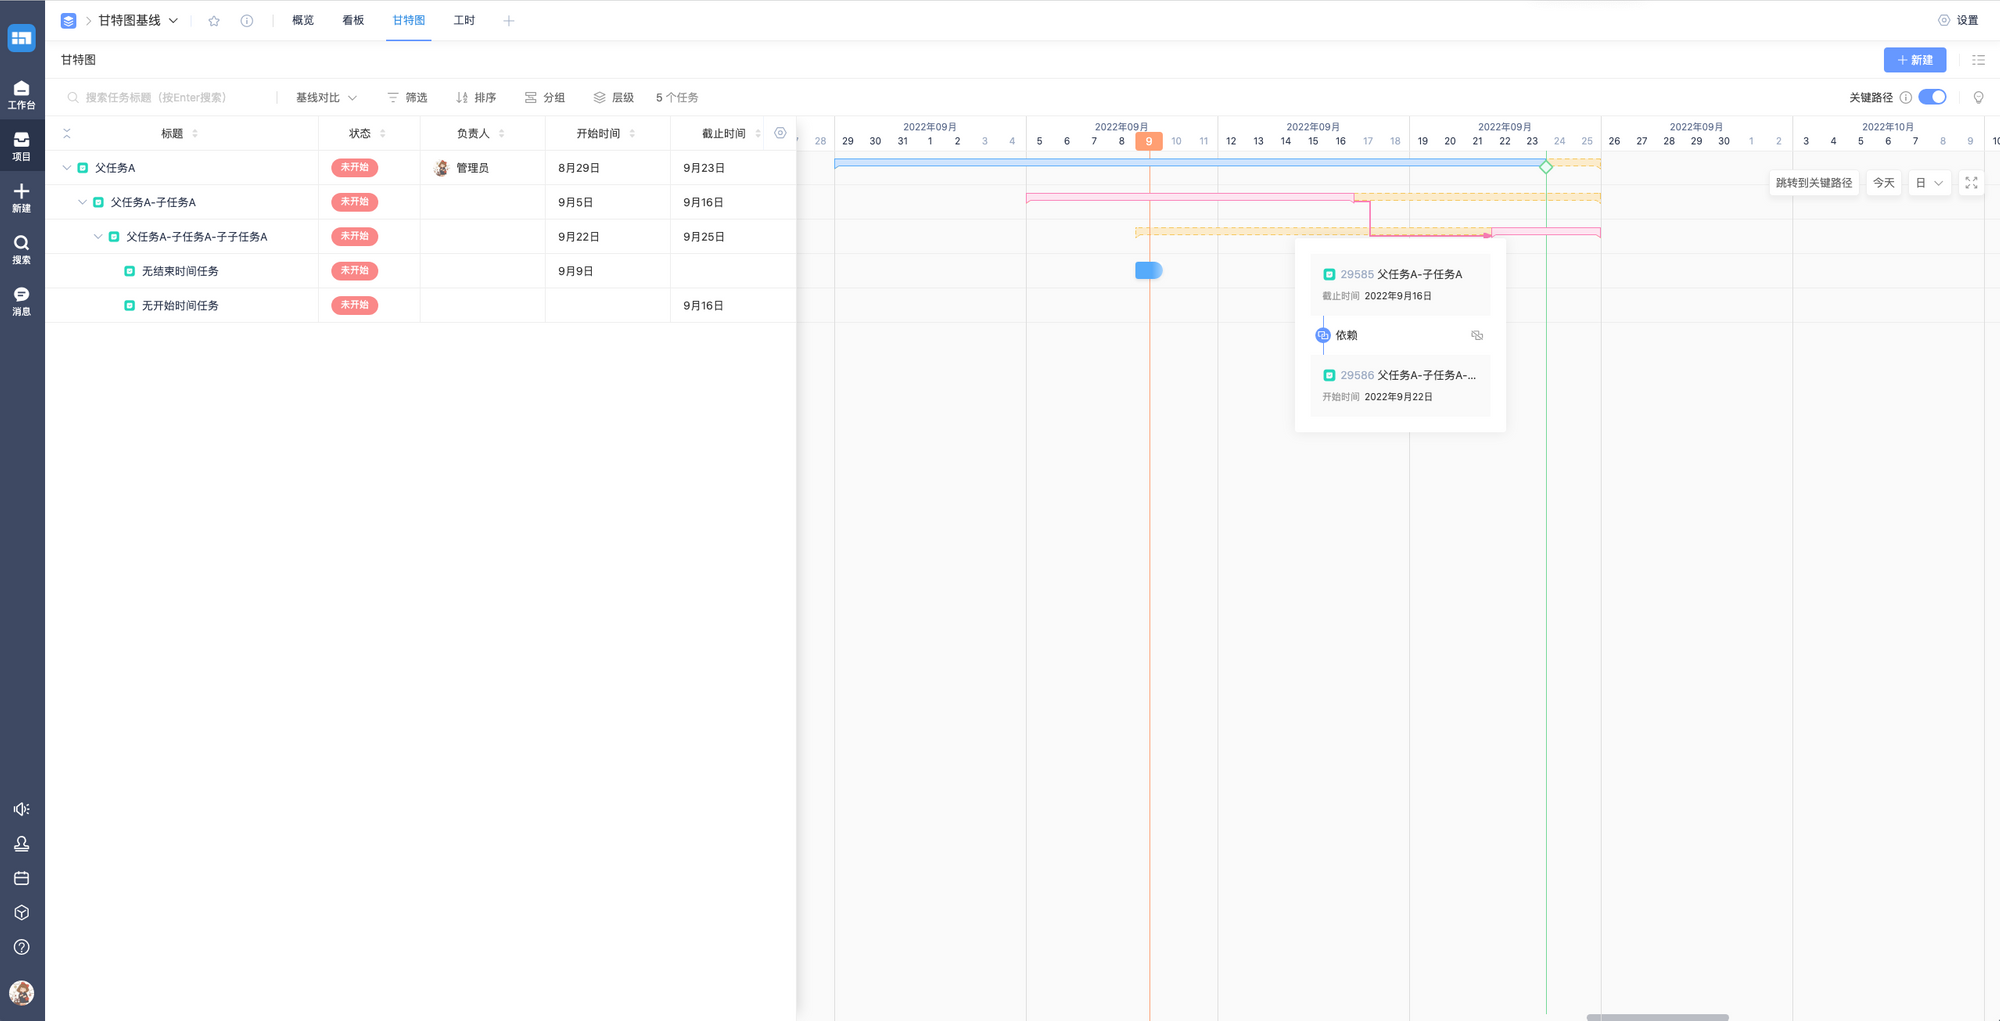Viewport: 2000px width, 1021px height.
Task: Open the 基线对比 baseline dropdown
Action: pyautogui.click(x=326, y=98)
